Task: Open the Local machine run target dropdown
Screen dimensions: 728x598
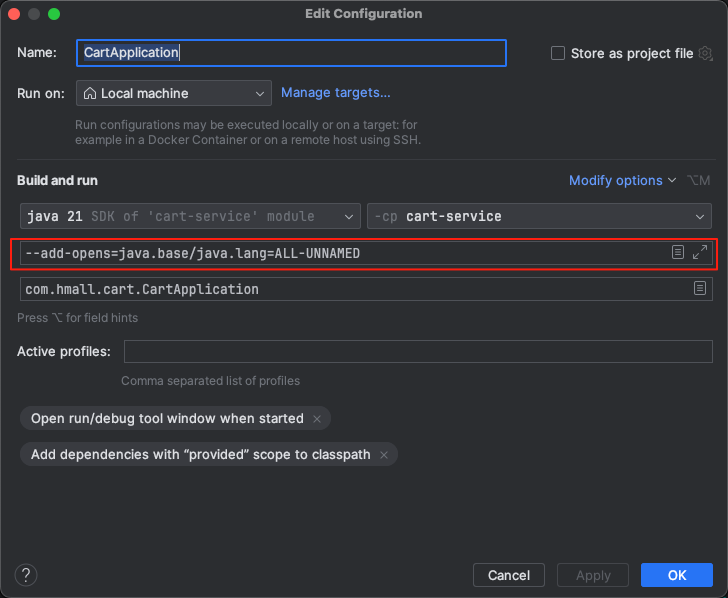Action: [x=173, y=93]
